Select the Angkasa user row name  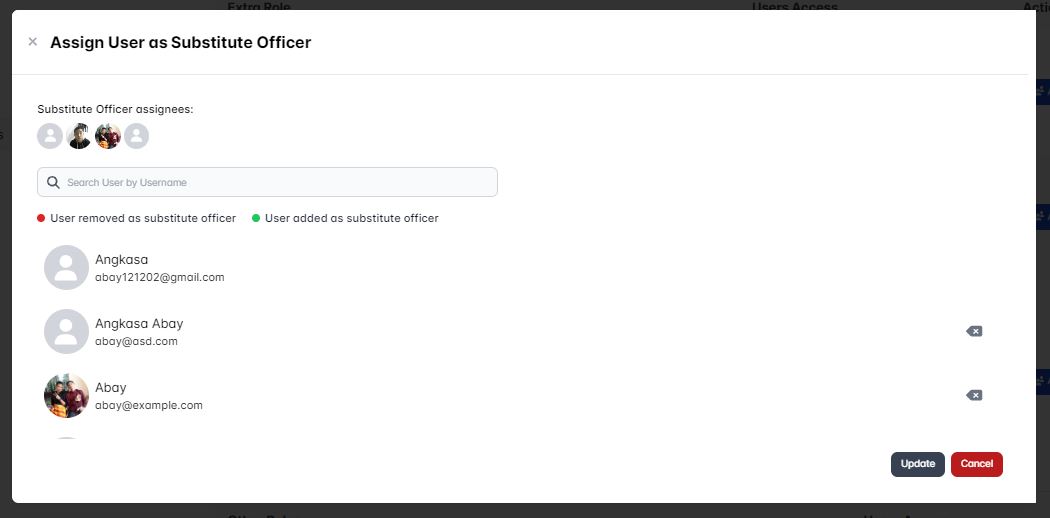point(121,259)
